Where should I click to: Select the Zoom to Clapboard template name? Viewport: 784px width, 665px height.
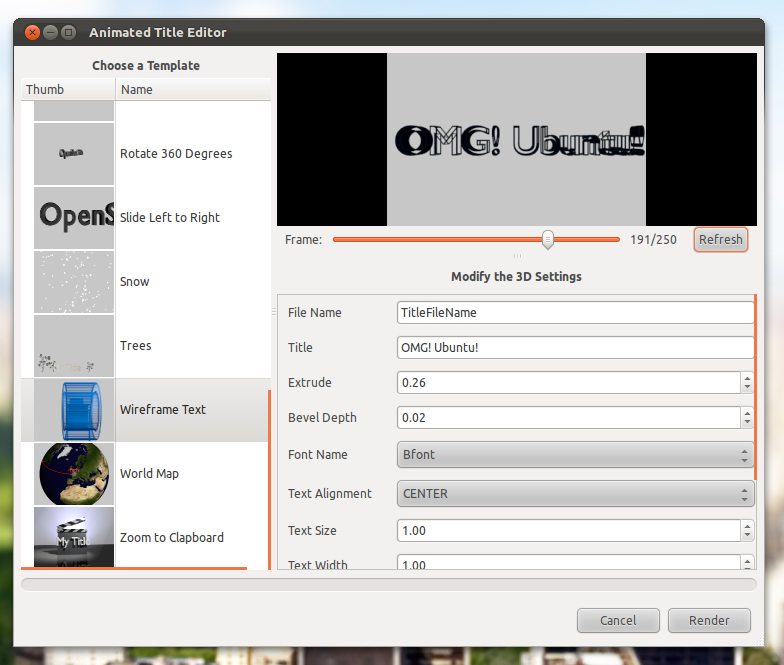click(x=172, y=538)
